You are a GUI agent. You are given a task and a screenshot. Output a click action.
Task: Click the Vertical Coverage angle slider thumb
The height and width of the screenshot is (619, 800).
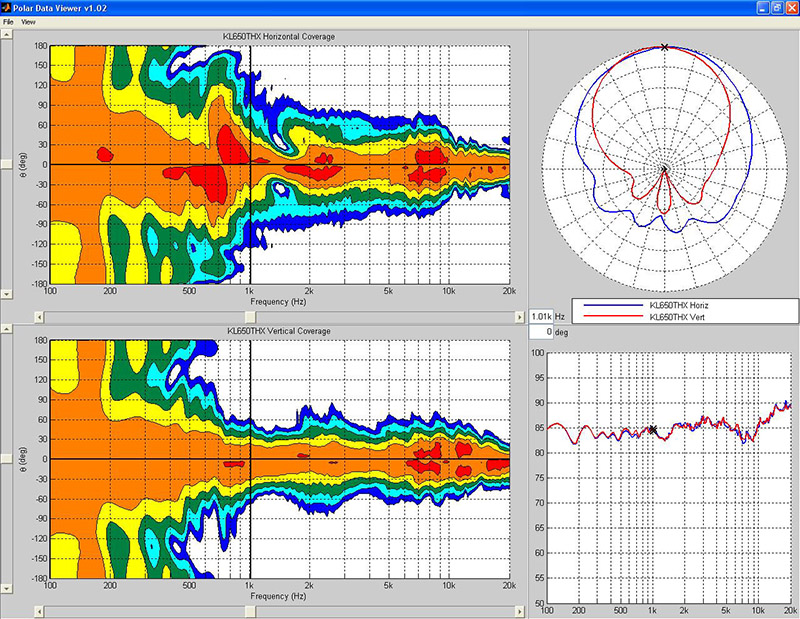pyautogui.click(x=6, y=458)
